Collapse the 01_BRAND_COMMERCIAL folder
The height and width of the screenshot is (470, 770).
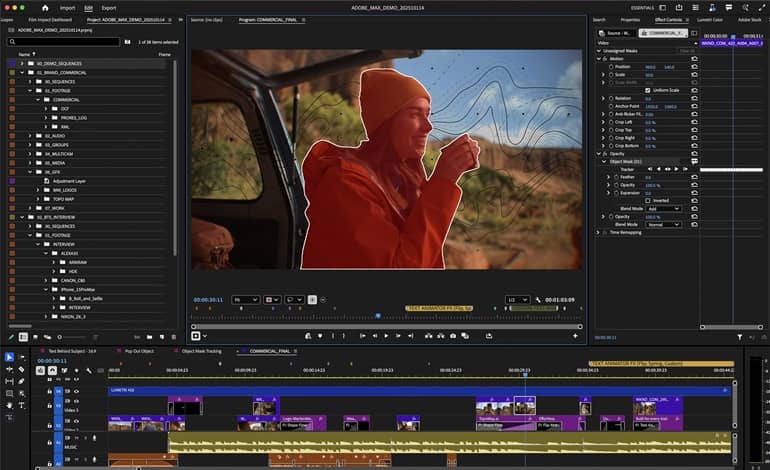(20, 72)
